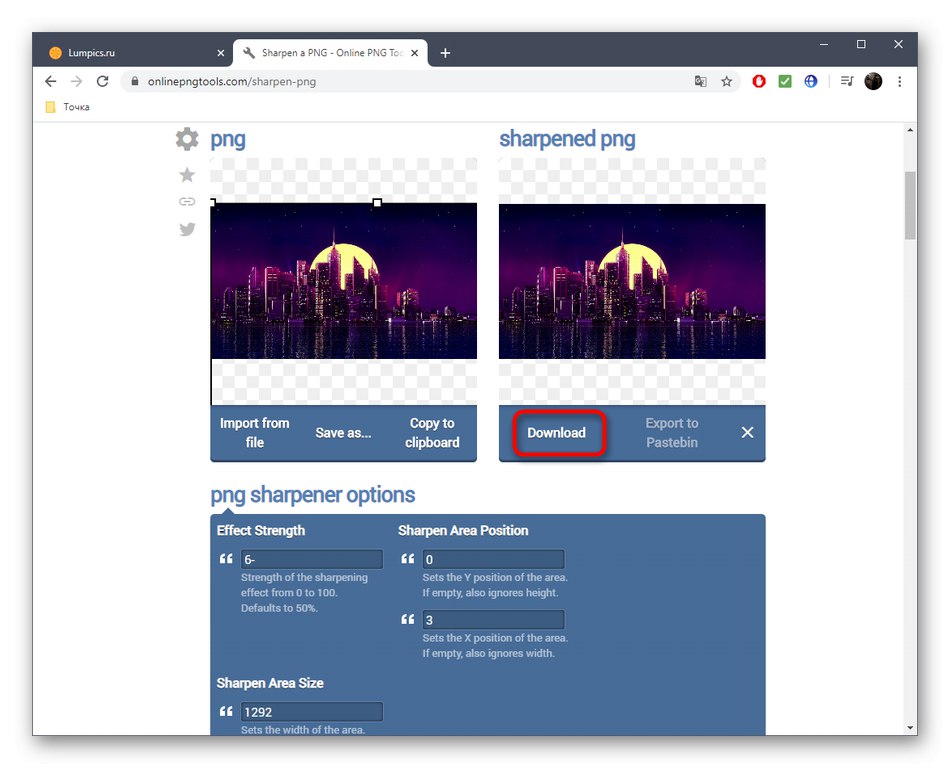The image size is (950, 768).
Task: Star this PNG sharpener tool
Action: click(x=186, y=174)
